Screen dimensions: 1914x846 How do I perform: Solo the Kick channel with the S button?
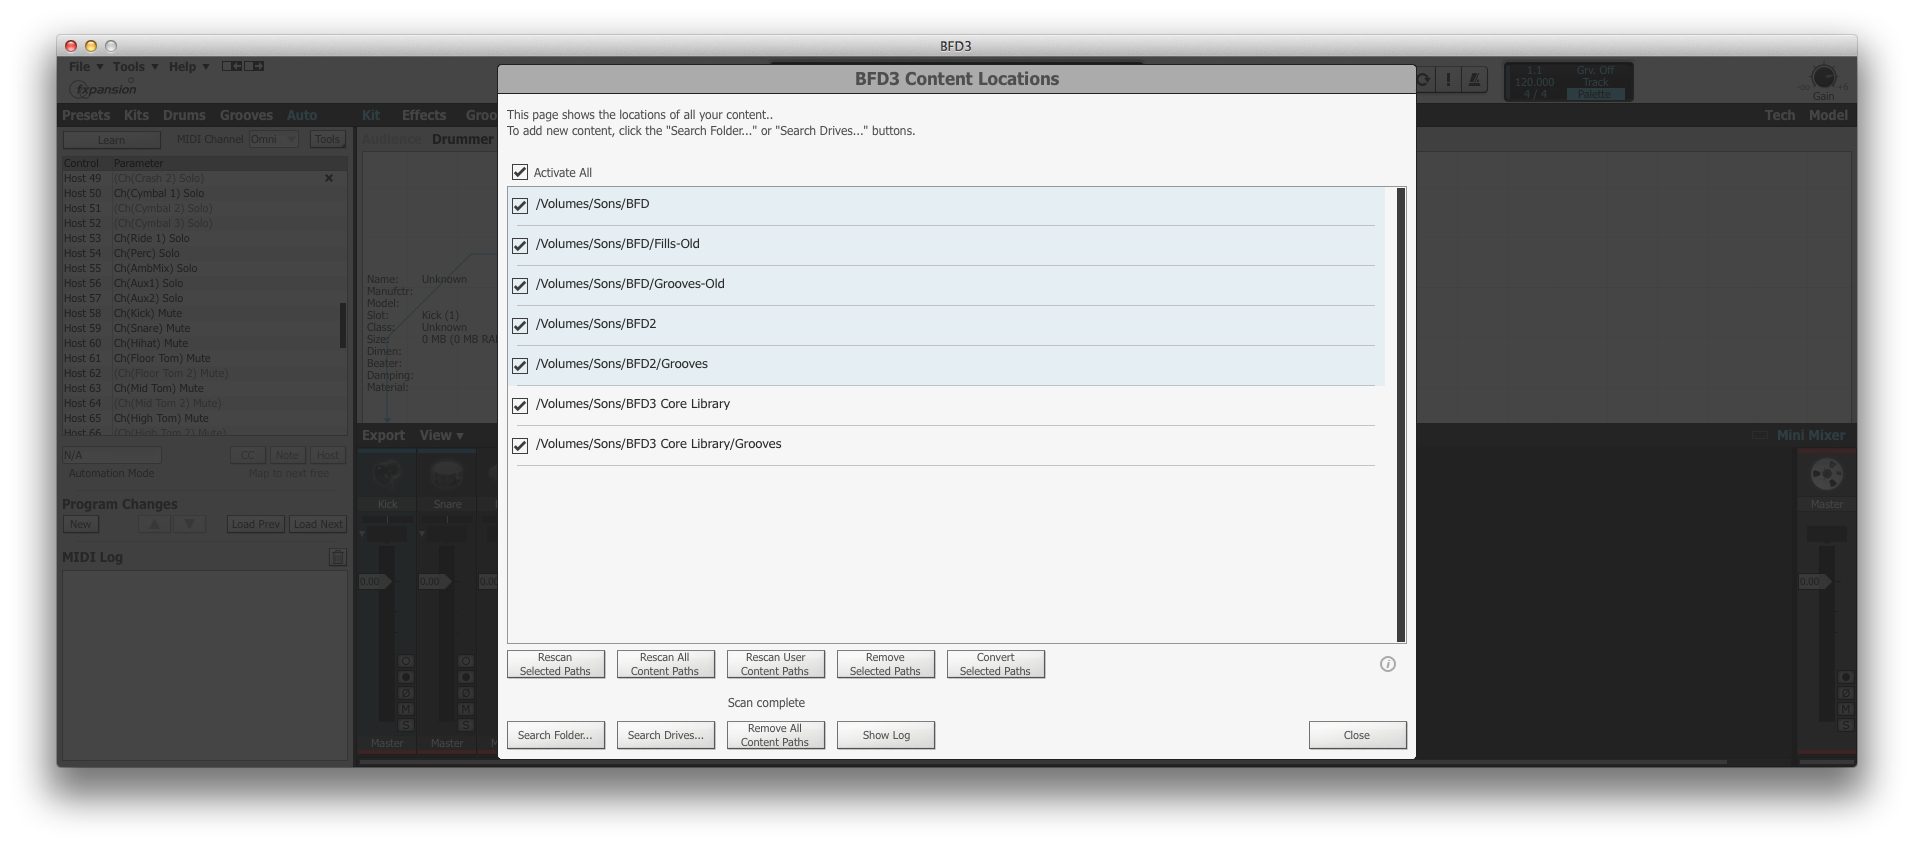click(x=406, y=725)
